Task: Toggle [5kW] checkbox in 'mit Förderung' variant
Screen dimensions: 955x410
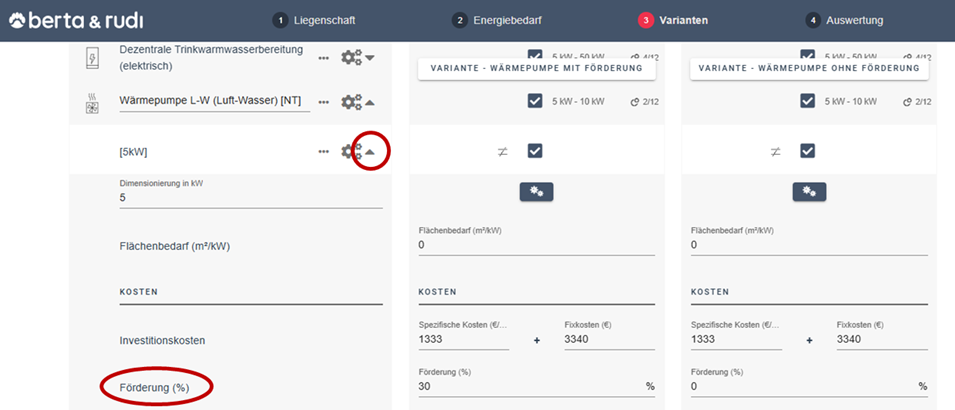Action: [x=535, y=151]
